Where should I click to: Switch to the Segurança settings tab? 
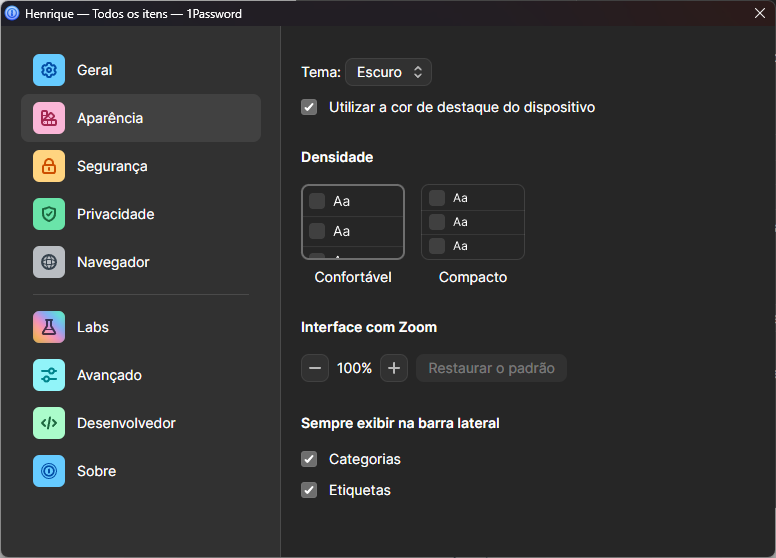112,166
